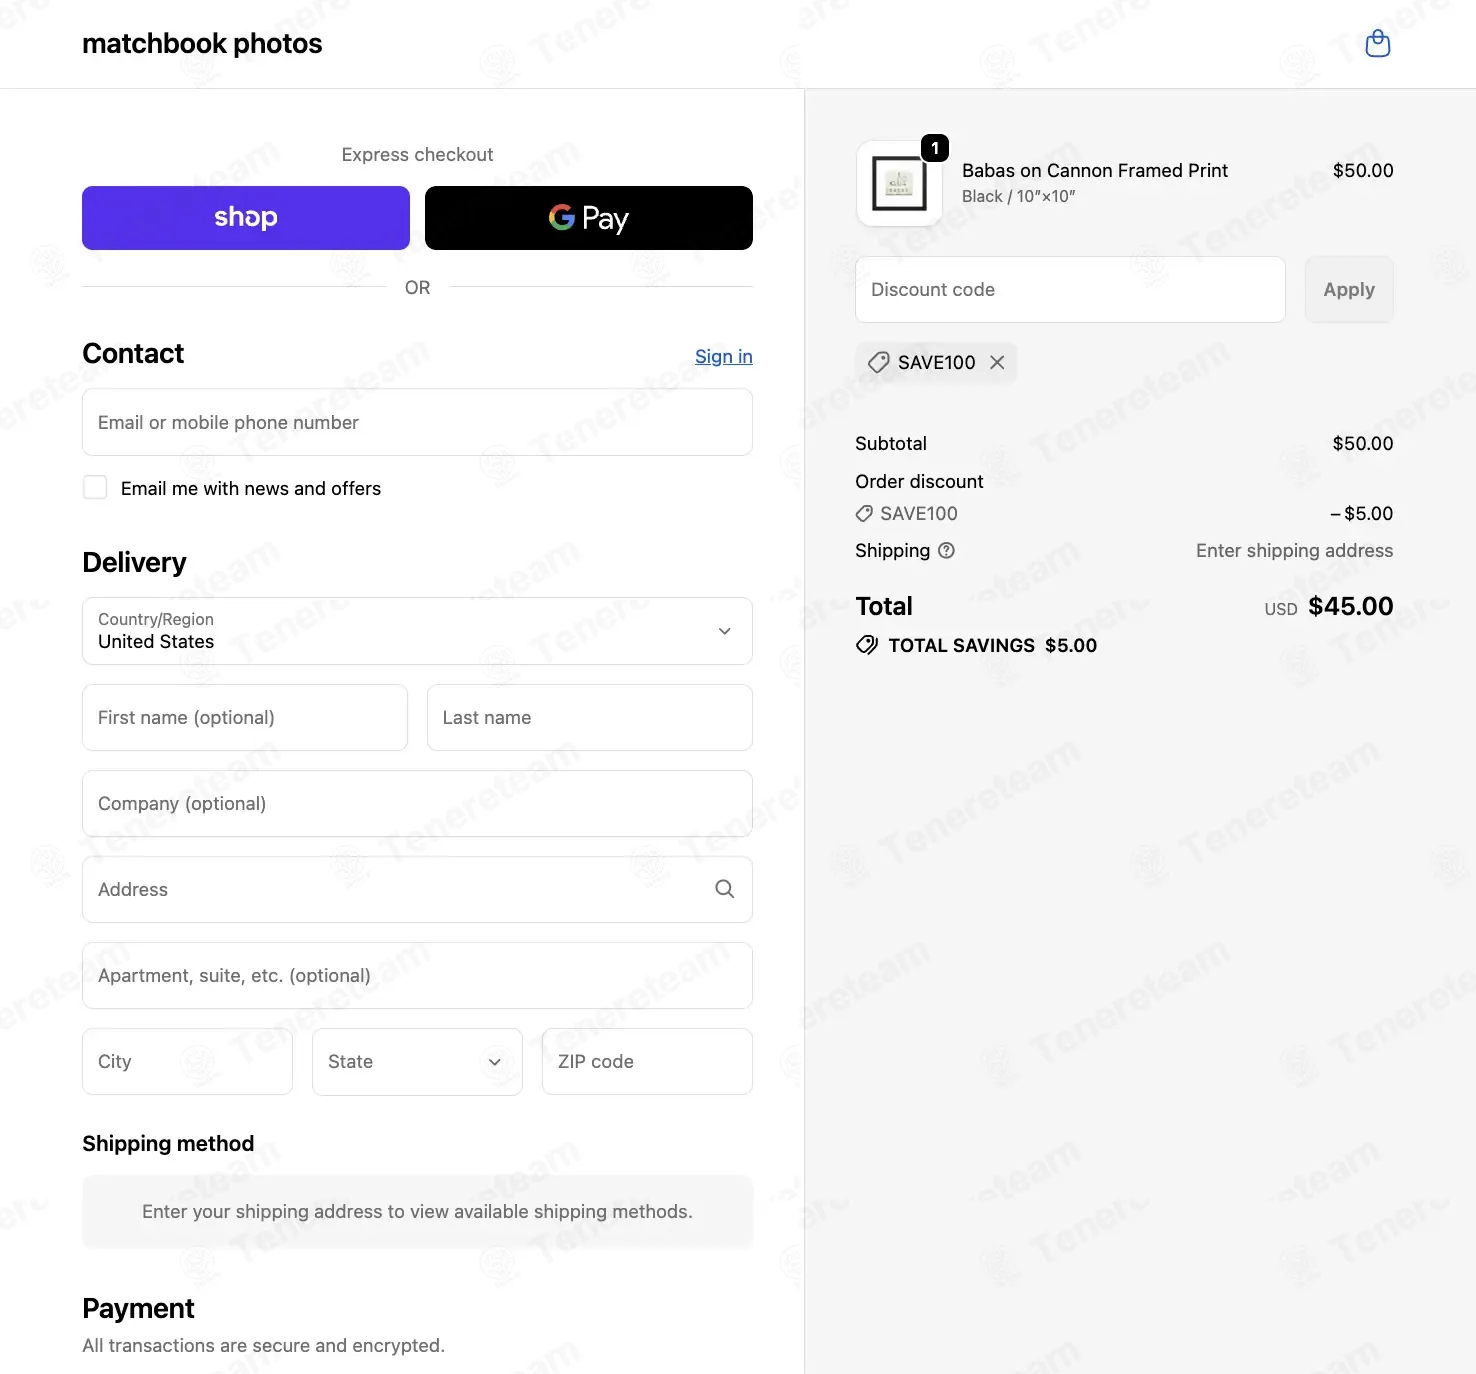This screenshot has height=1374, width=1476.
Task: Select the Last name field
Action: click(590, 717)
